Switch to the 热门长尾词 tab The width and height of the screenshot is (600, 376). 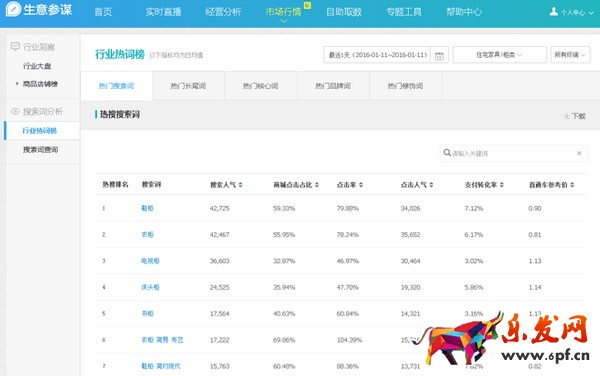[188, 86]
